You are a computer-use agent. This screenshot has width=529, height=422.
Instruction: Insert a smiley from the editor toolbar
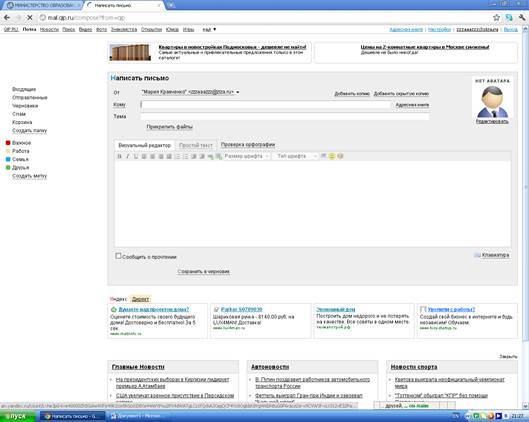[332, 156]
